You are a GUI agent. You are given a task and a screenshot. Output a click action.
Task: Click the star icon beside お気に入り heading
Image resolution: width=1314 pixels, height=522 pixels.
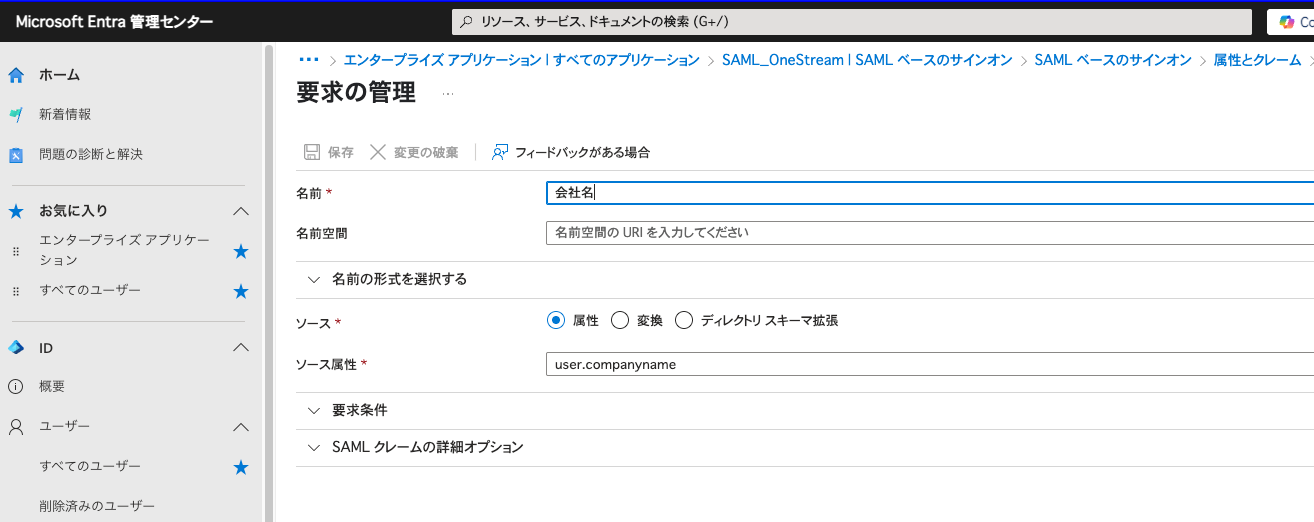coord(16,211)
